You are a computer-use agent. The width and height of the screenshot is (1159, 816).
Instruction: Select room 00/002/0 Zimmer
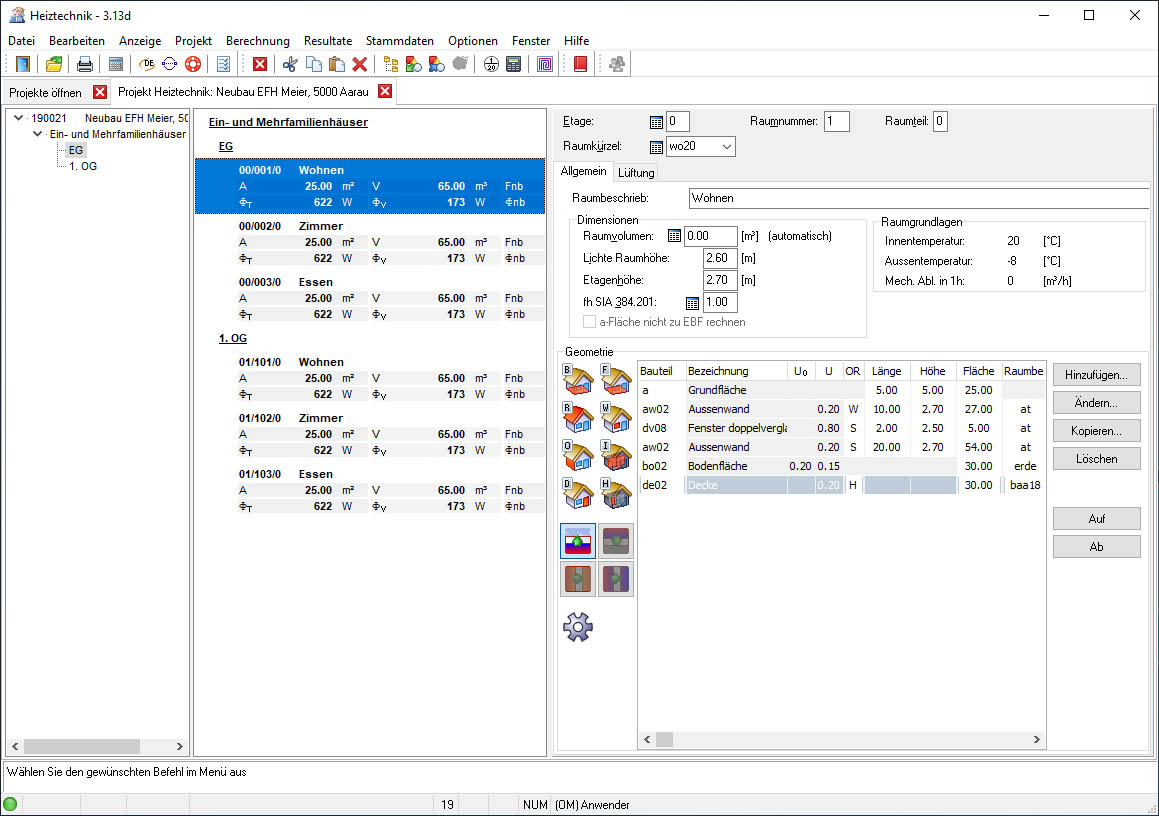tap(370, 242)
